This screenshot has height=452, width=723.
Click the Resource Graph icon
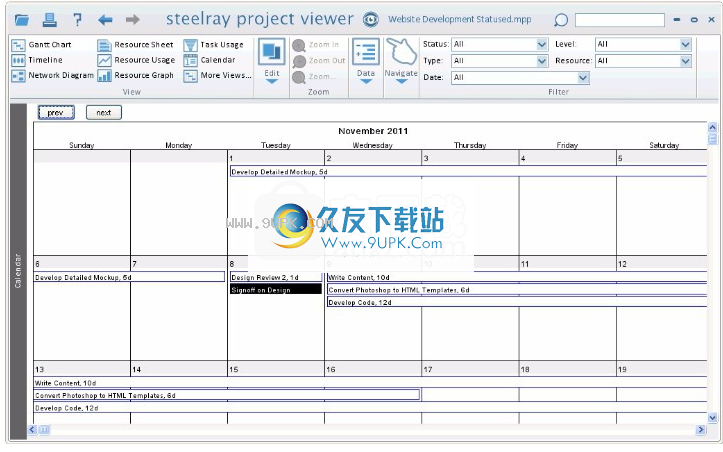[x=104, y=75]
